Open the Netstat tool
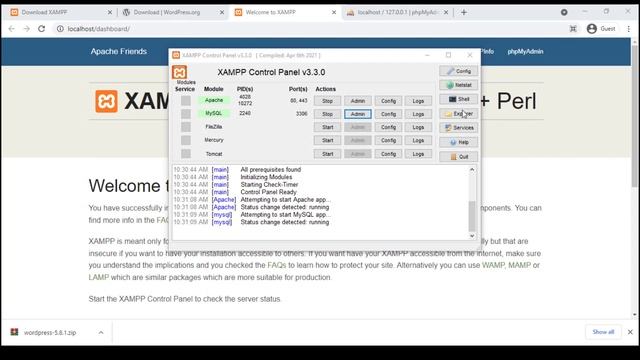The width and height of the screenshot is (640, 360). pos(458,85)
